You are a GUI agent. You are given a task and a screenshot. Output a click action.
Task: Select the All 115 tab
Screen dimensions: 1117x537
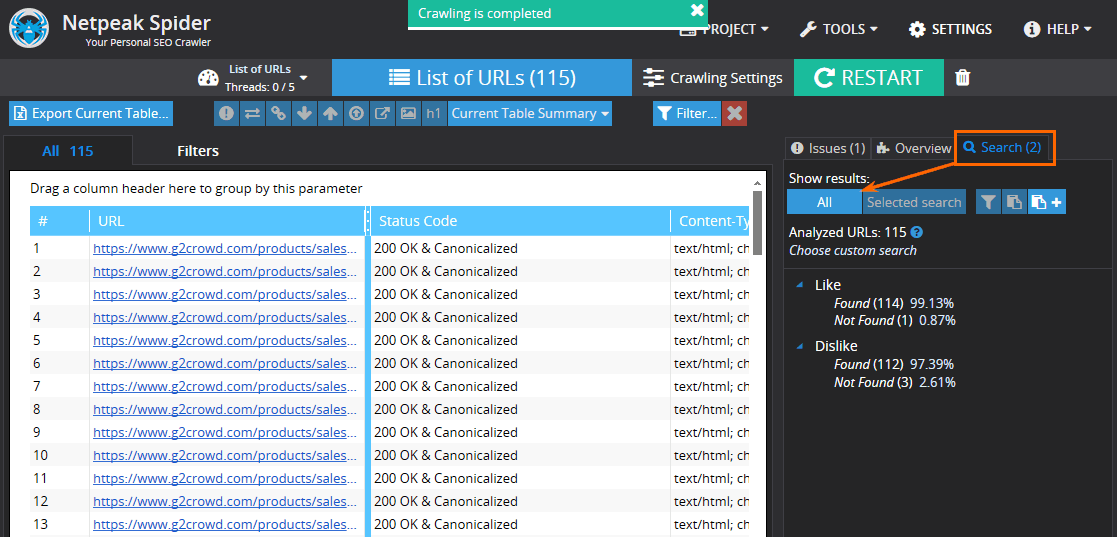coord(68,151)
